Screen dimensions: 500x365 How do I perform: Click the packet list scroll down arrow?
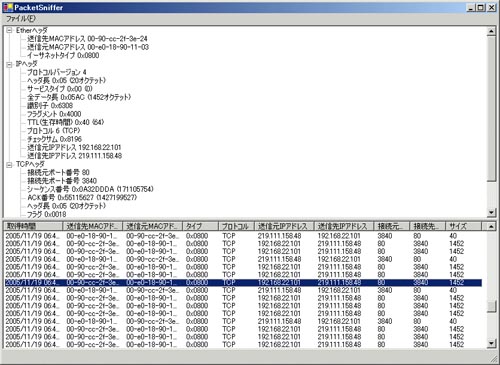491,343
